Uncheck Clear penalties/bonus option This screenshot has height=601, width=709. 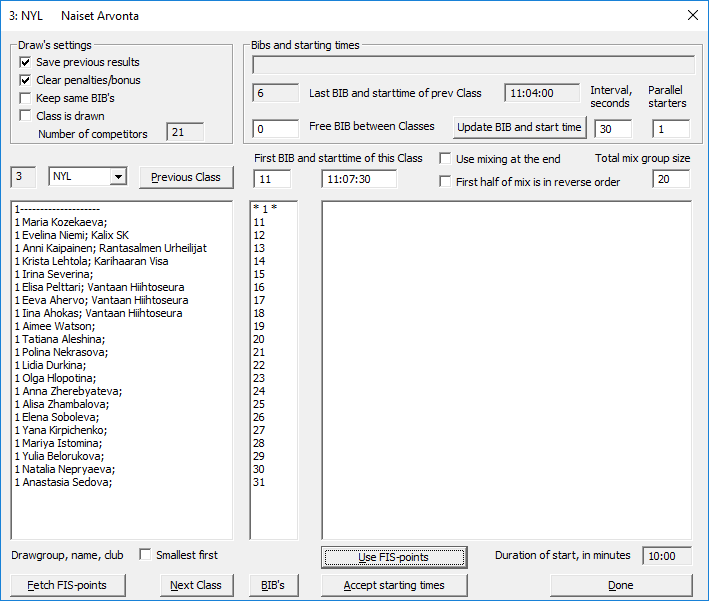26,80
